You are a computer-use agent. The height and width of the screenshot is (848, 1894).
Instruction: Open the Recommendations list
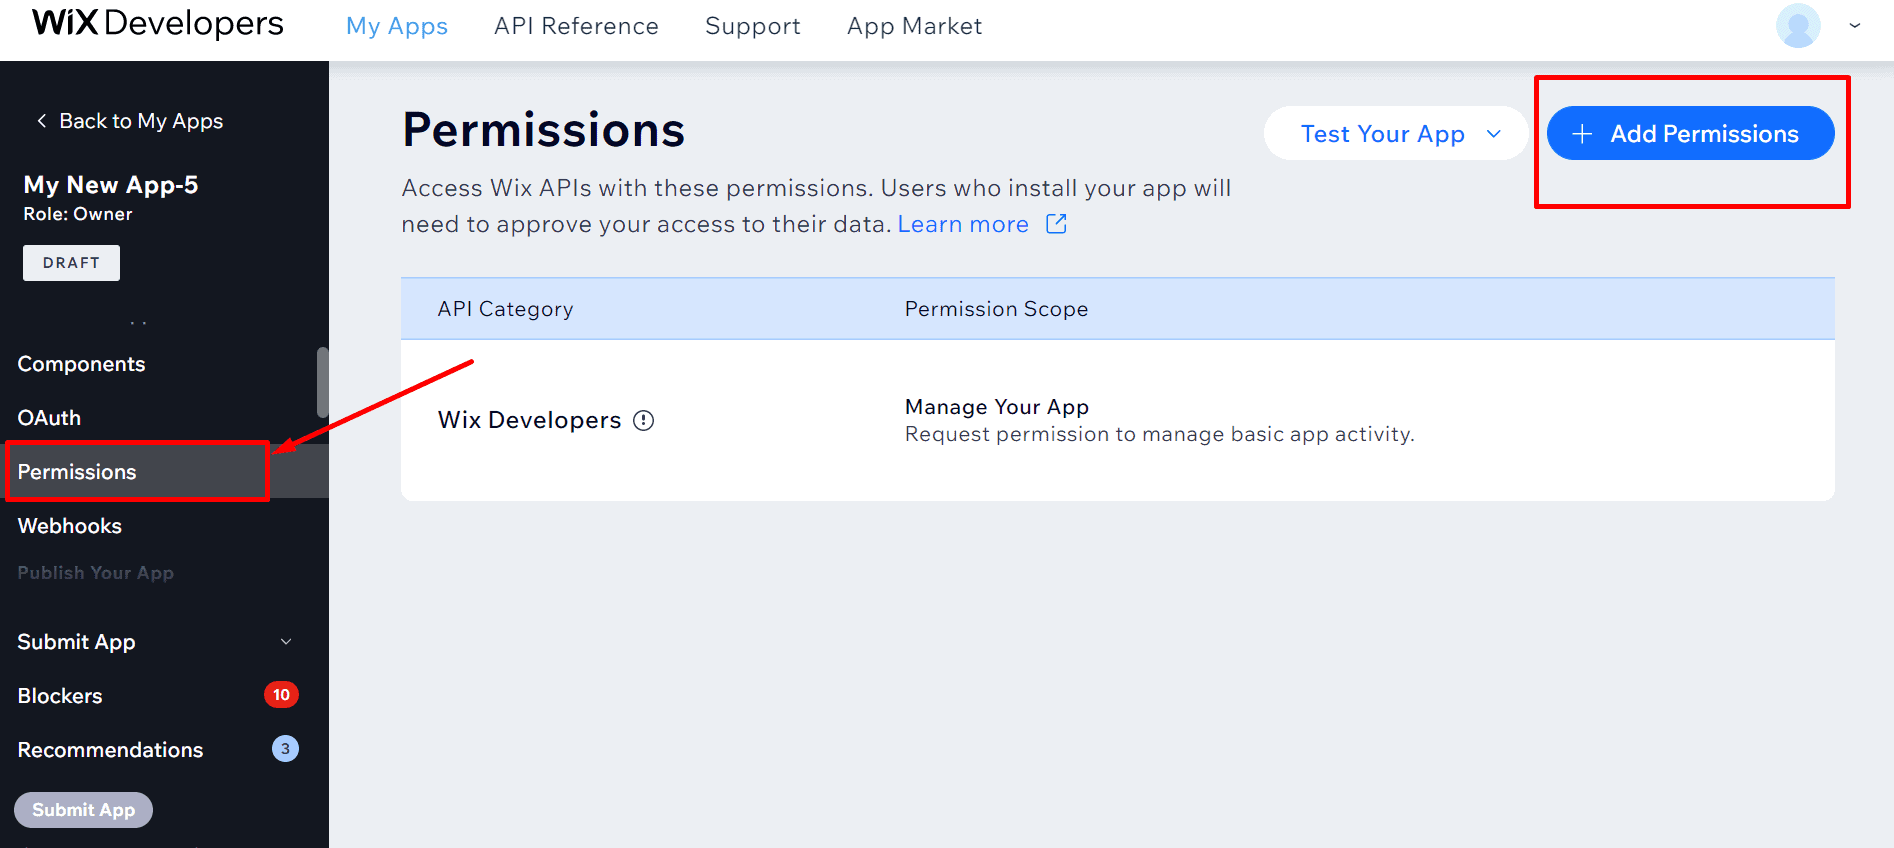(110, 750)
